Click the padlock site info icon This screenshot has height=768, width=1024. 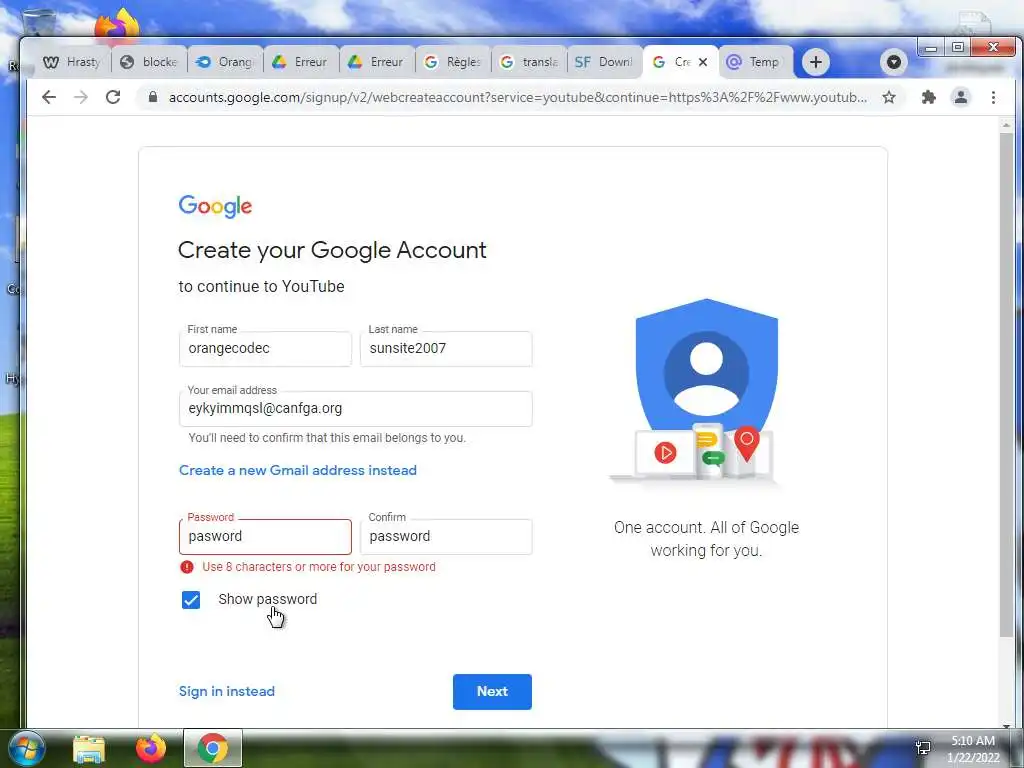click(153, 97)
